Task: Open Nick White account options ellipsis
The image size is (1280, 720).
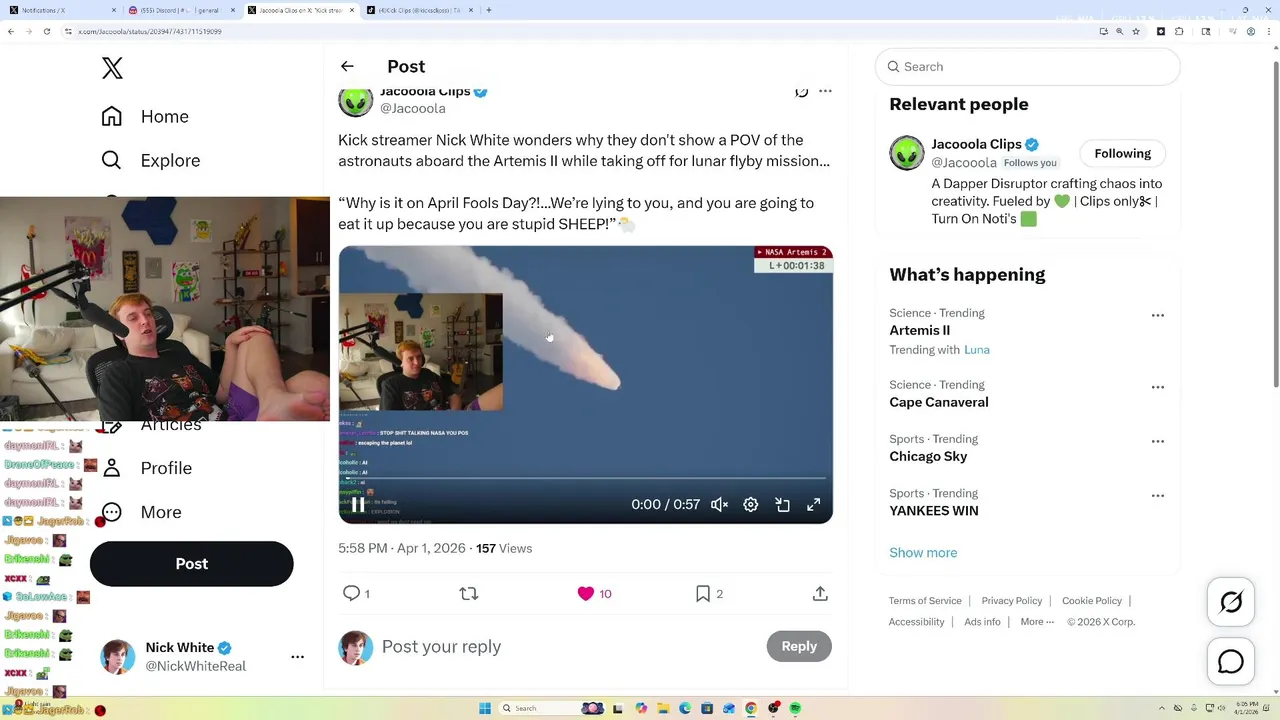Action: pos(297,657)
